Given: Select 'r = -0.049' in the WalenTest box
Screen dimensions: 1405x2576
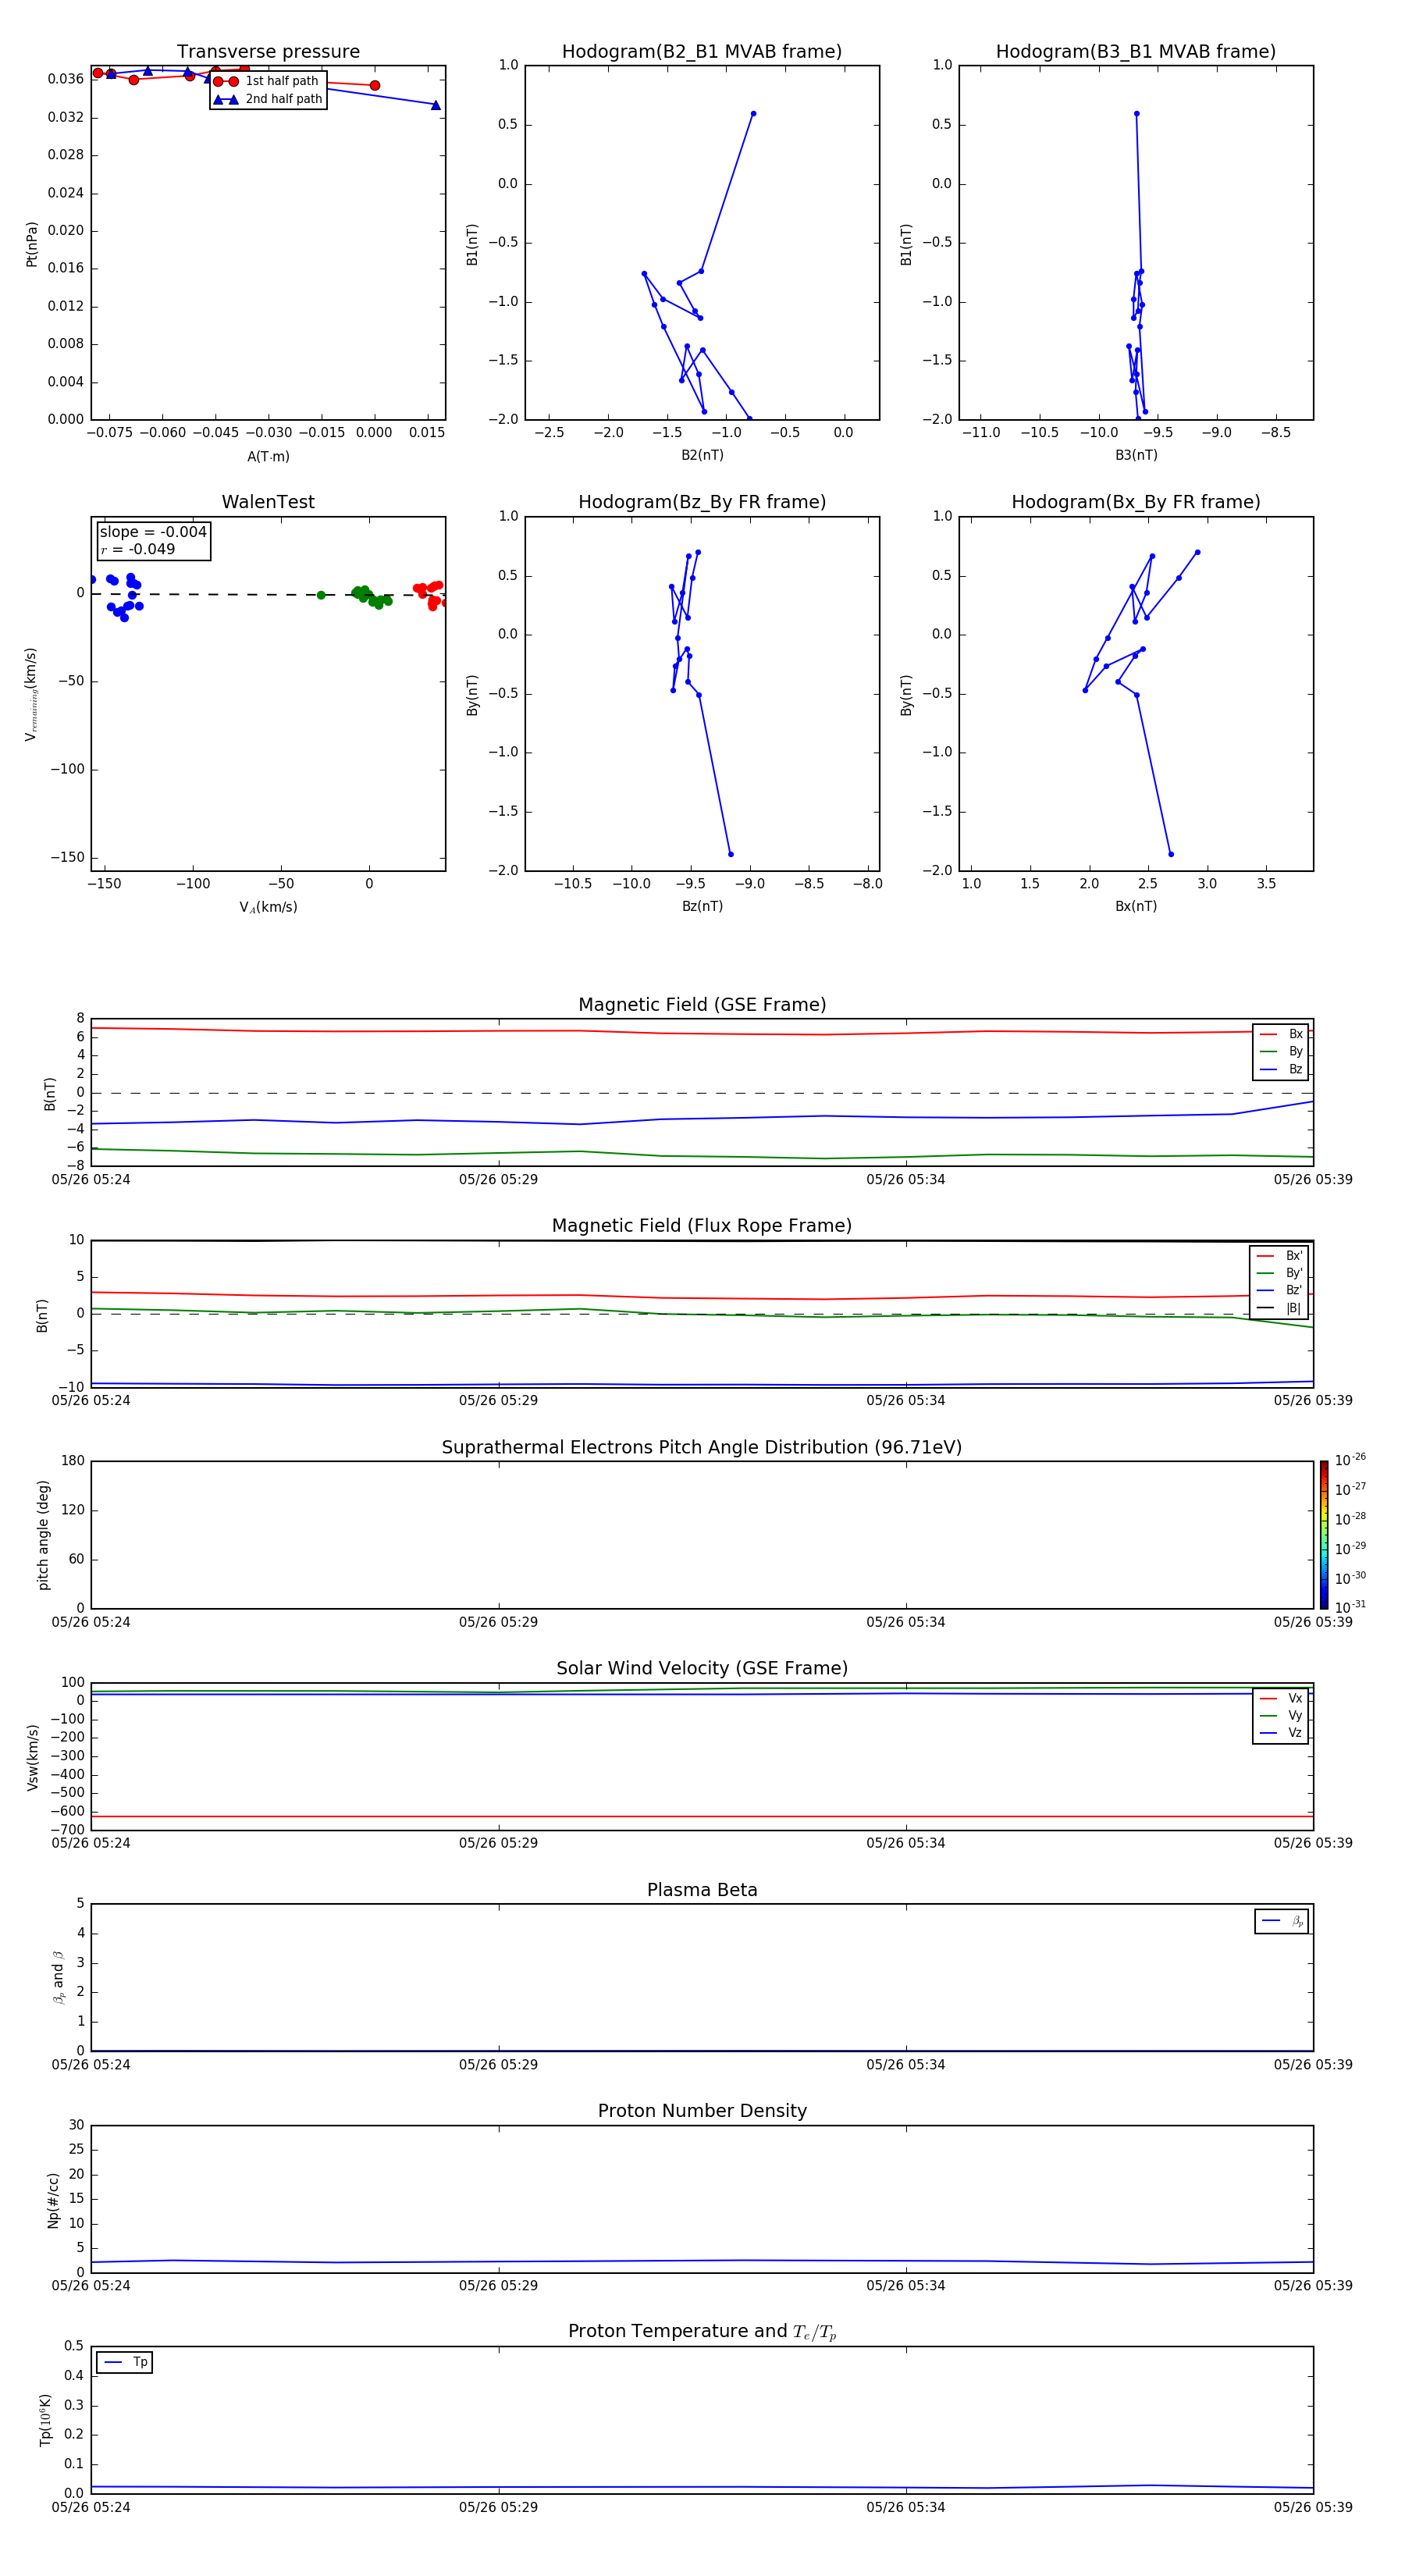Looking at the screenshot, I should click(137, 549).
